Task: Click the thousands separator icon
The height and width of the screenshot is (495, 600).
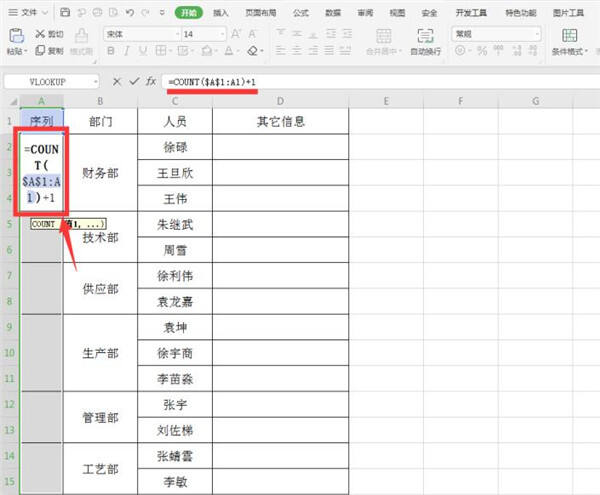Action: (498, 50)
